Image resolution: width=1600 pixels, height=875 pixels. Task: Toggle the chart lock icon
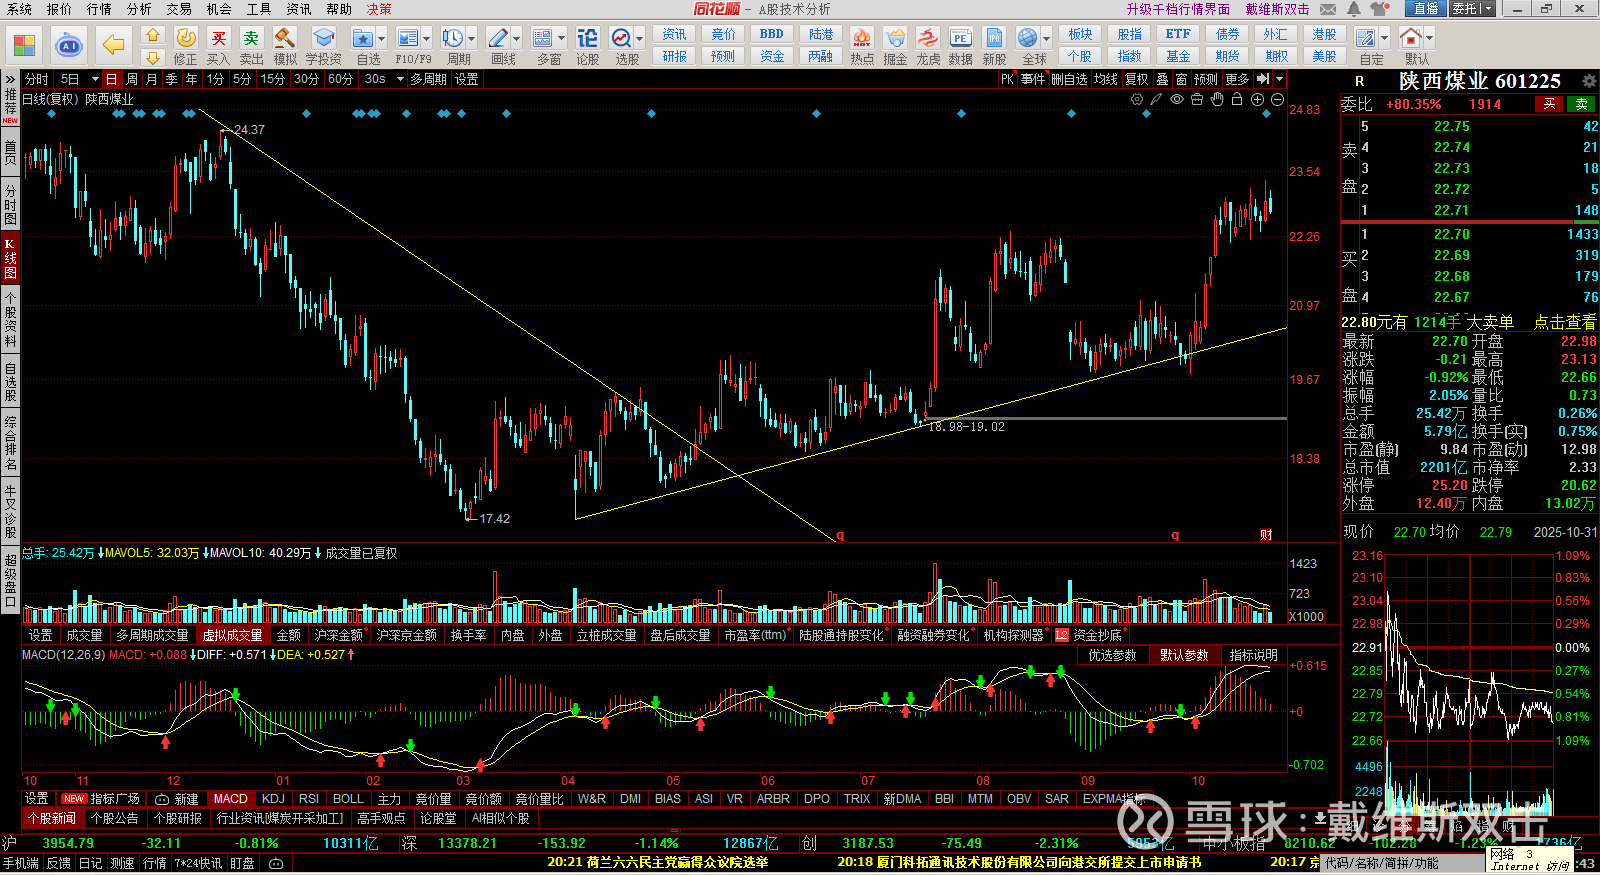click(1237, 99)
